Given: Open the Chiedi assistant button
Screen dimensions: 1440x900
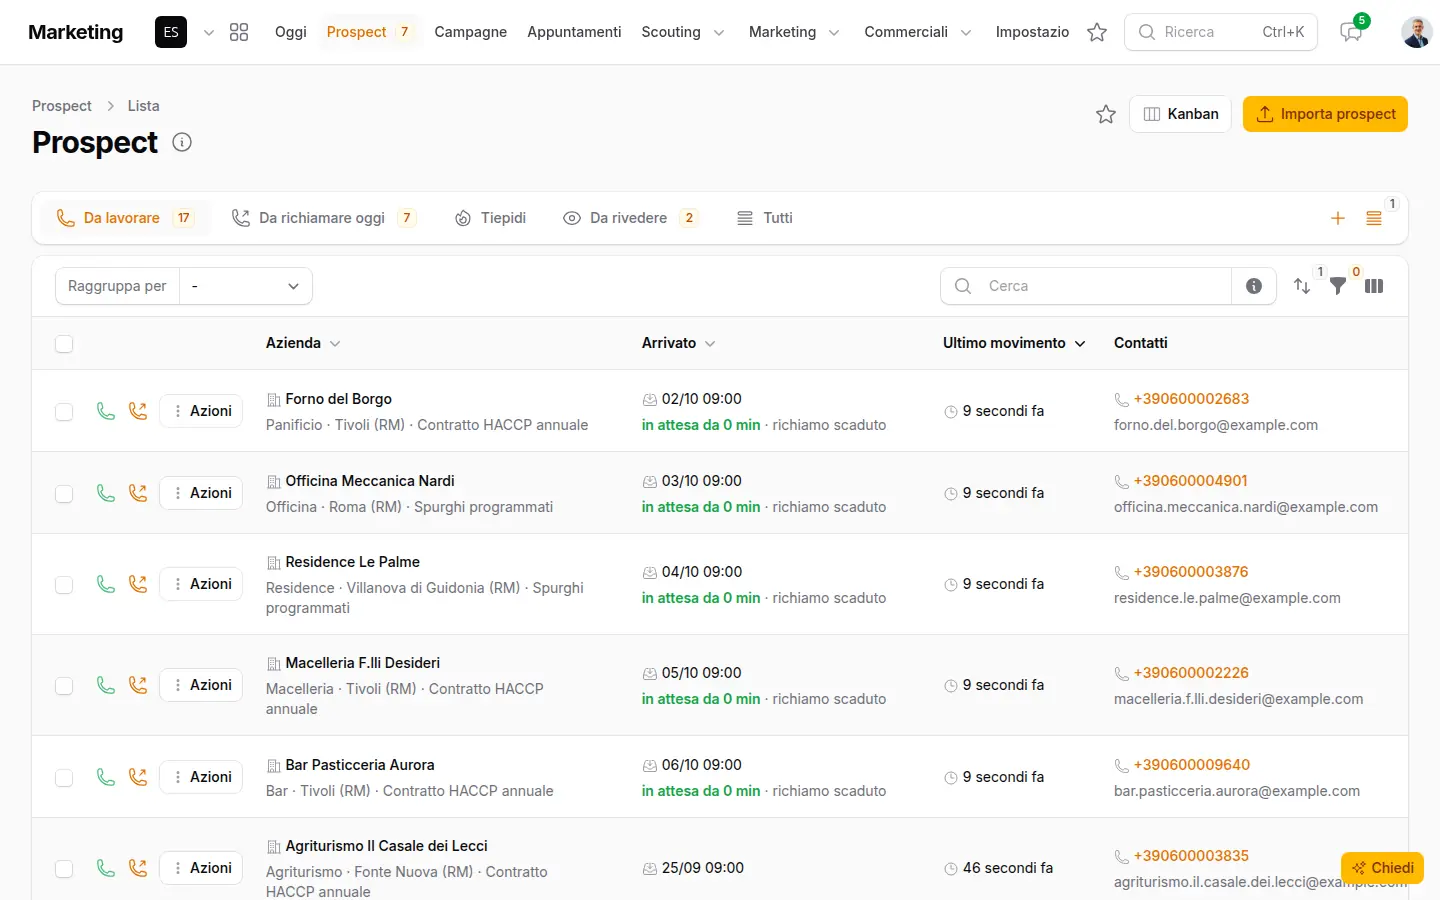Looking at the screenshot, I should pos(1382,868).
